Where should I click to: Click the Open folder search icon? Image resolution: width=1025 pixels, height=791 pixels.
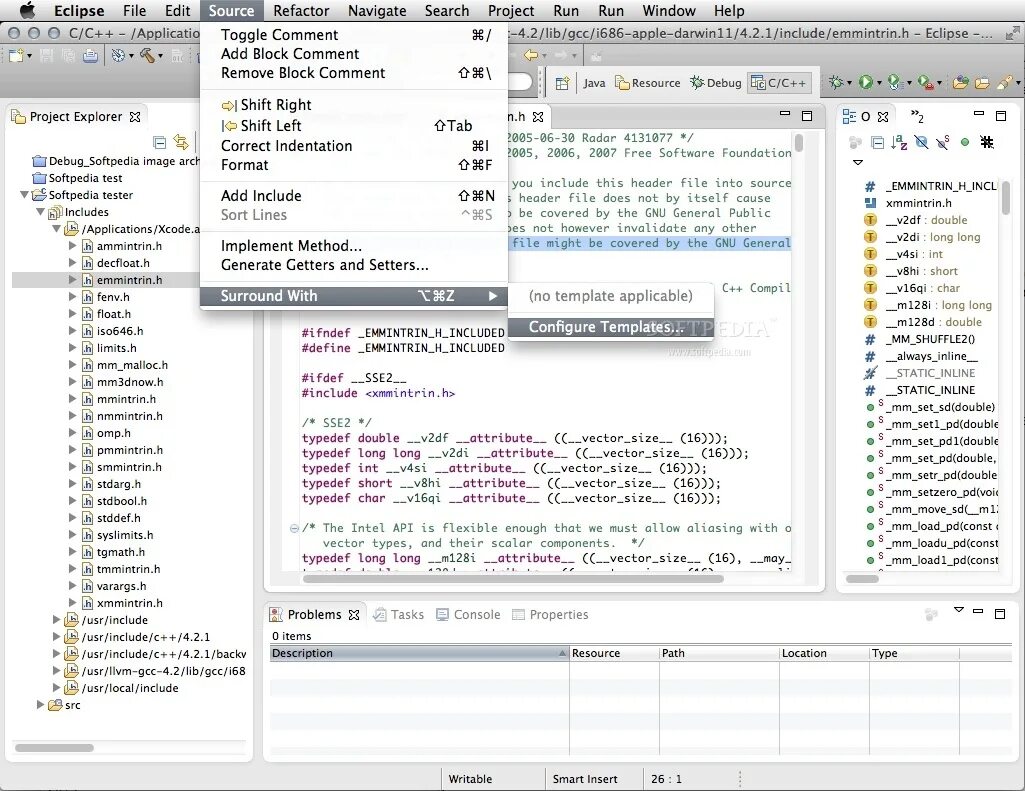(x=982, y=82)
